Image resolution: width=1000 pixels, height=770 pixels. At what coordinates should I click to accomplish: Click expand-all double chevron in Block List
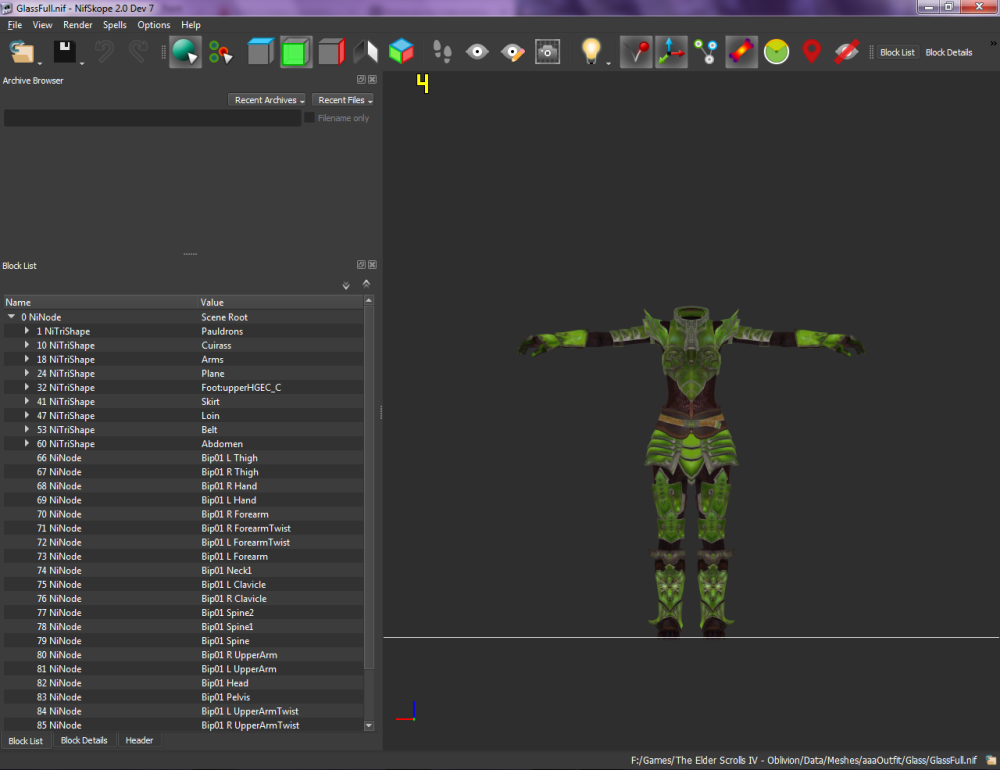346,285
